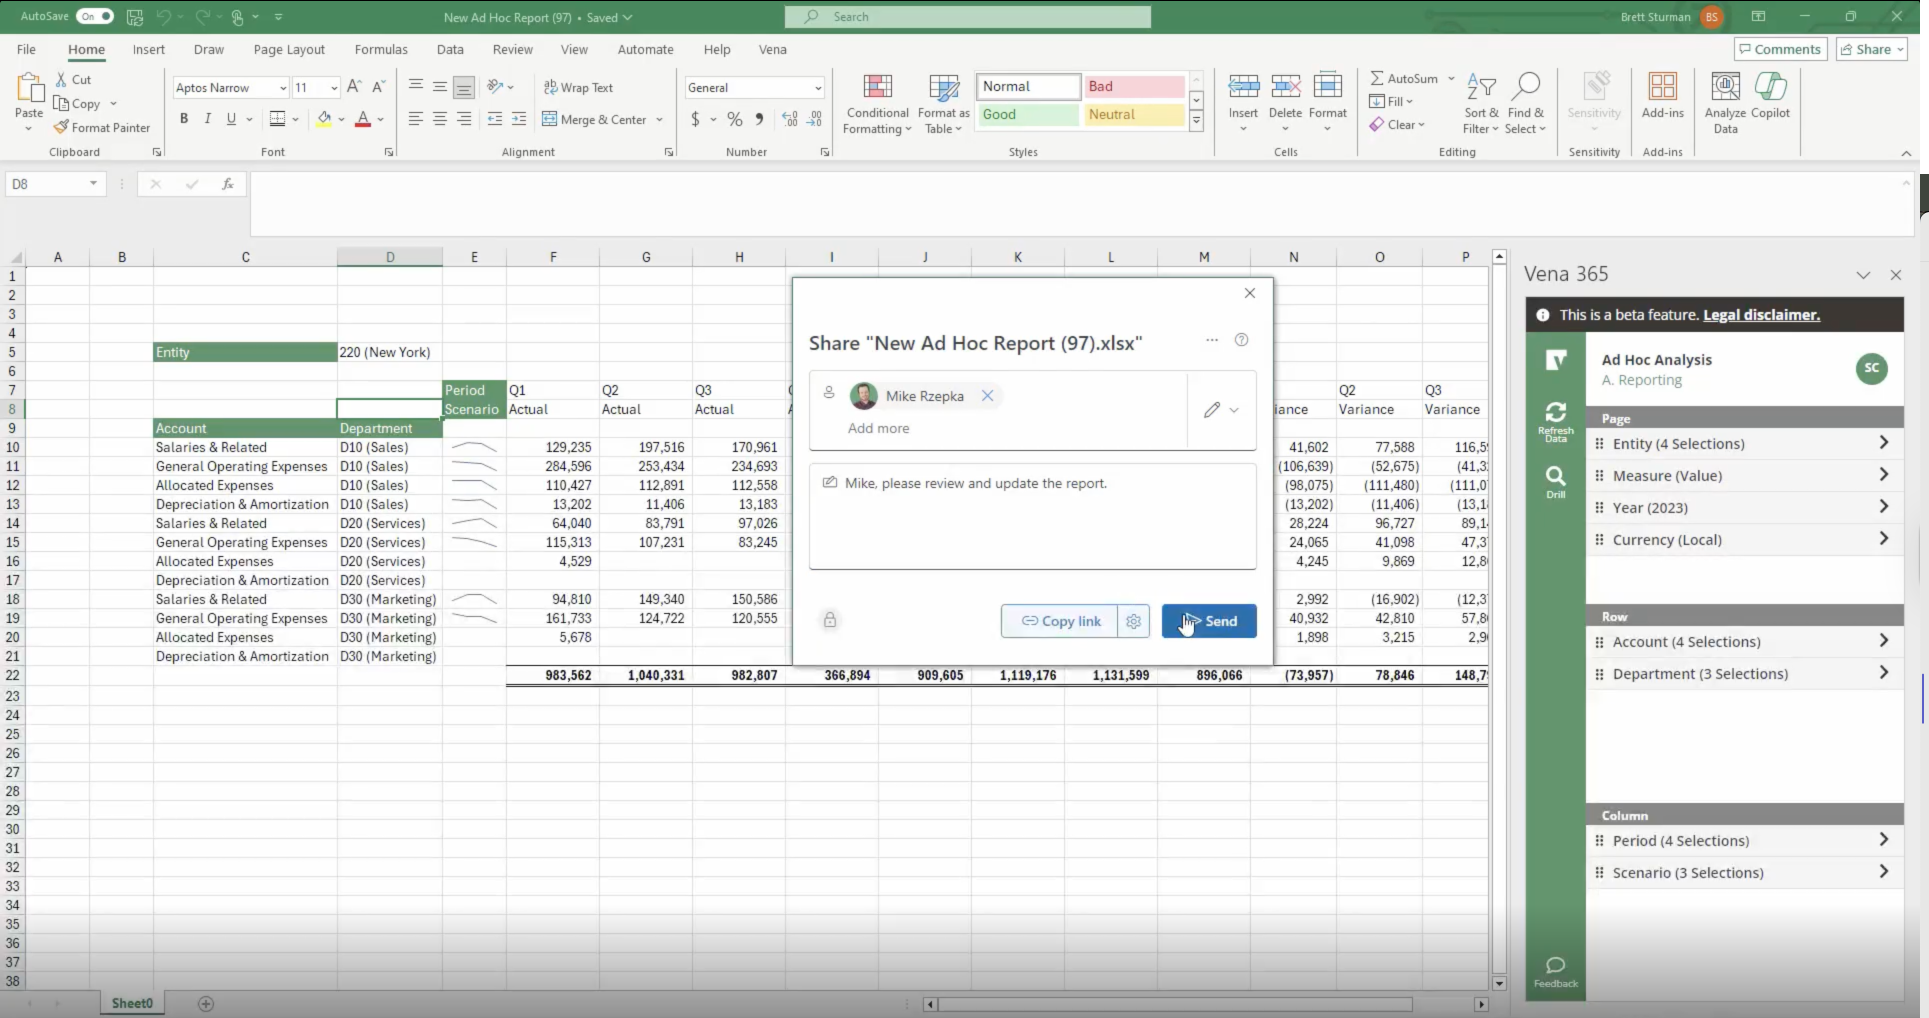Open edit permission dropdown beside recipient

(x=1221, y=410)
